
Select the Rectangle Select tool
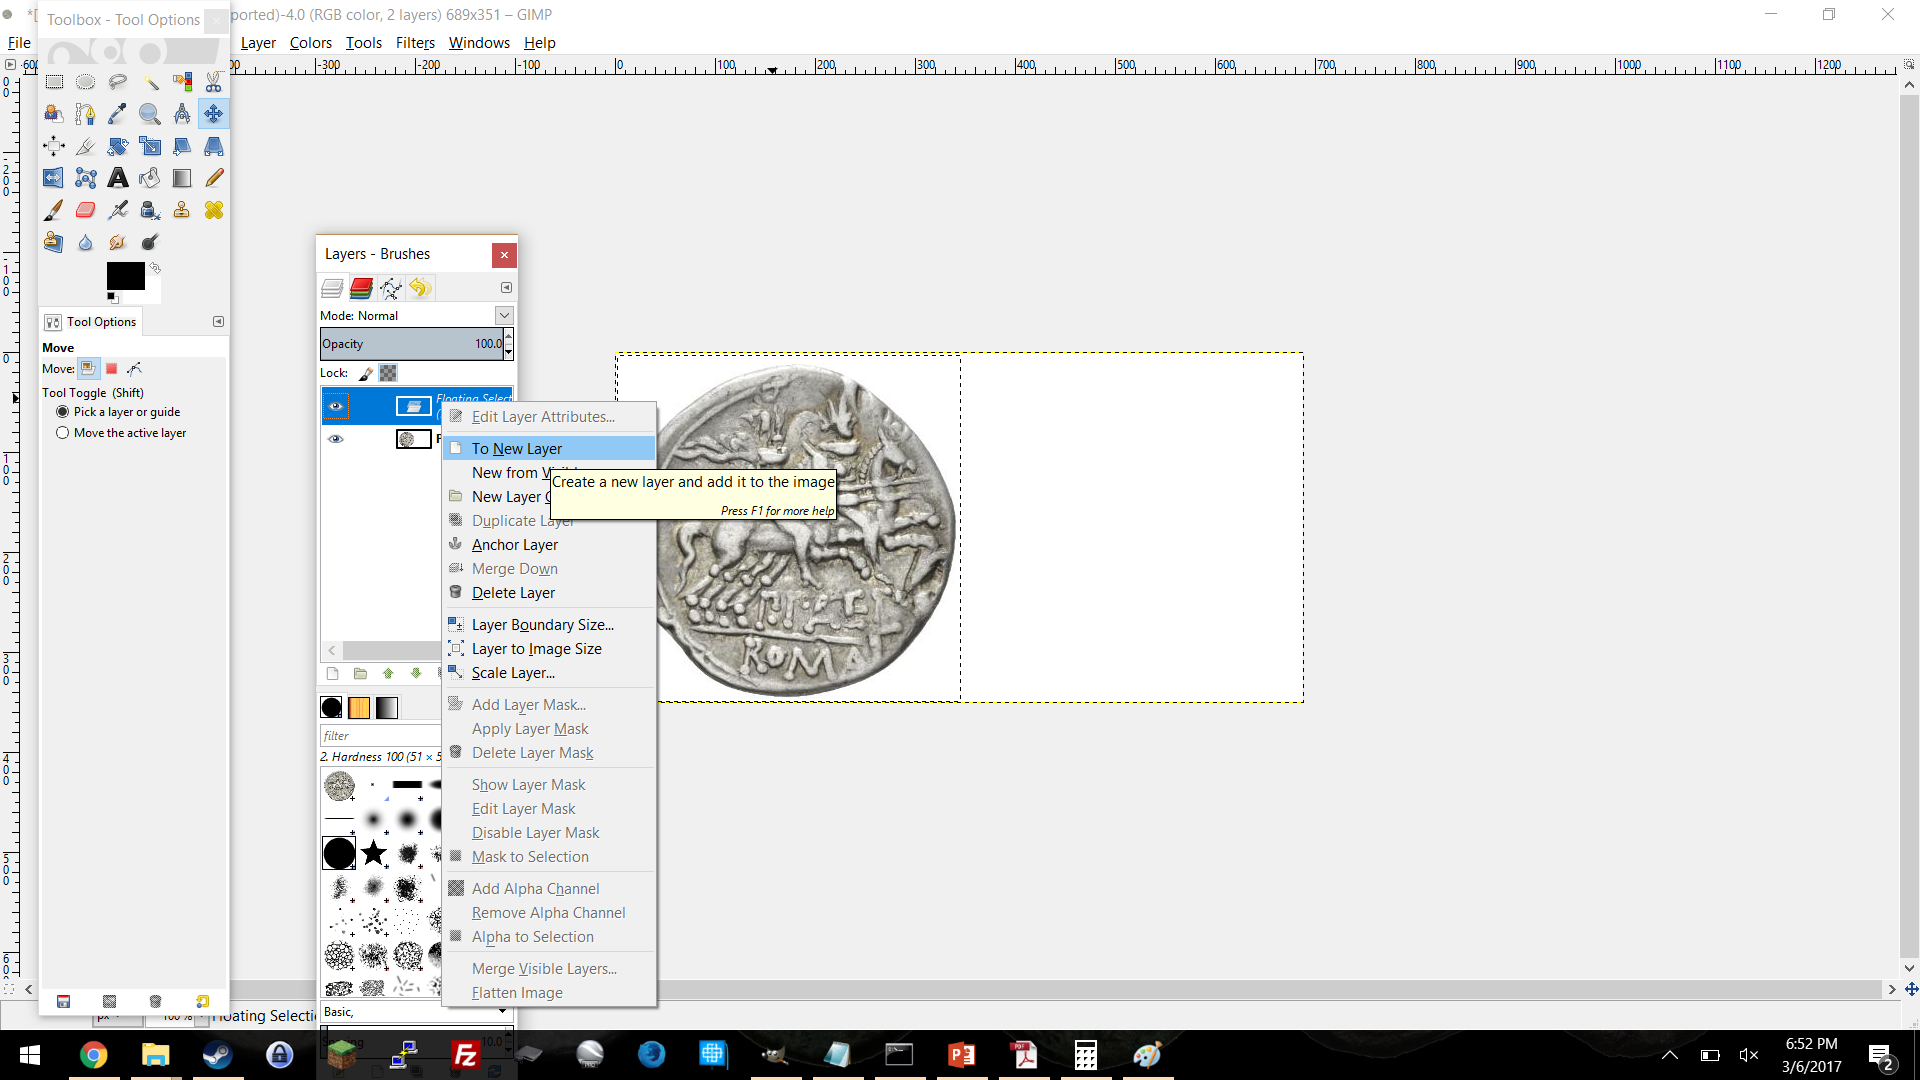click(54, 82)
